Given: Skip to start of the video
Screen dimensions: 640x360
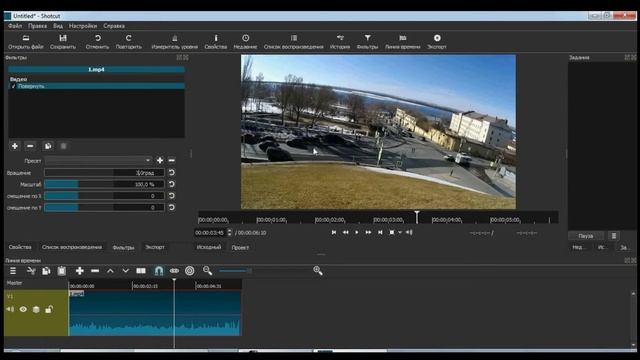Looking at the screenshot, I should tap(333, 232).
